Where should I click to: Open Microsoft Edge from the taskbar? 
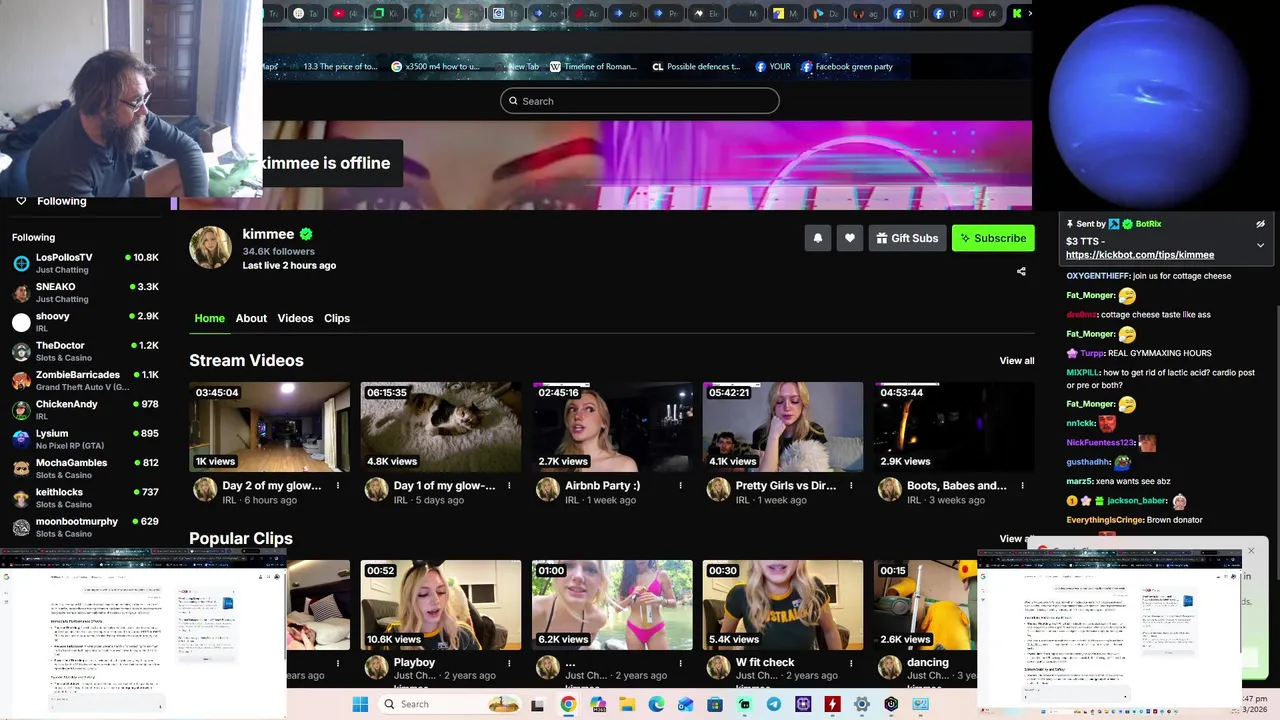tap(656, 704)
